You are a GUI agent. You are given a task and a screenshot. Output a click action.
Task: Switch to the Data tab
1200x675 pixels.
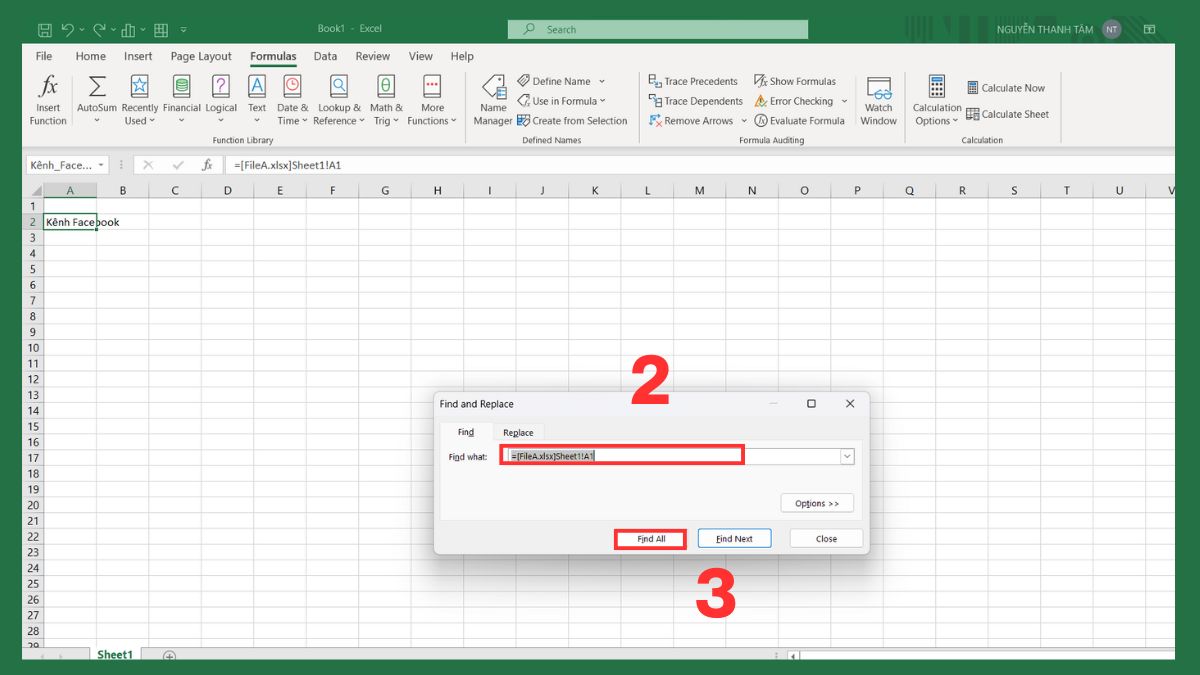(x=325, y=56)
